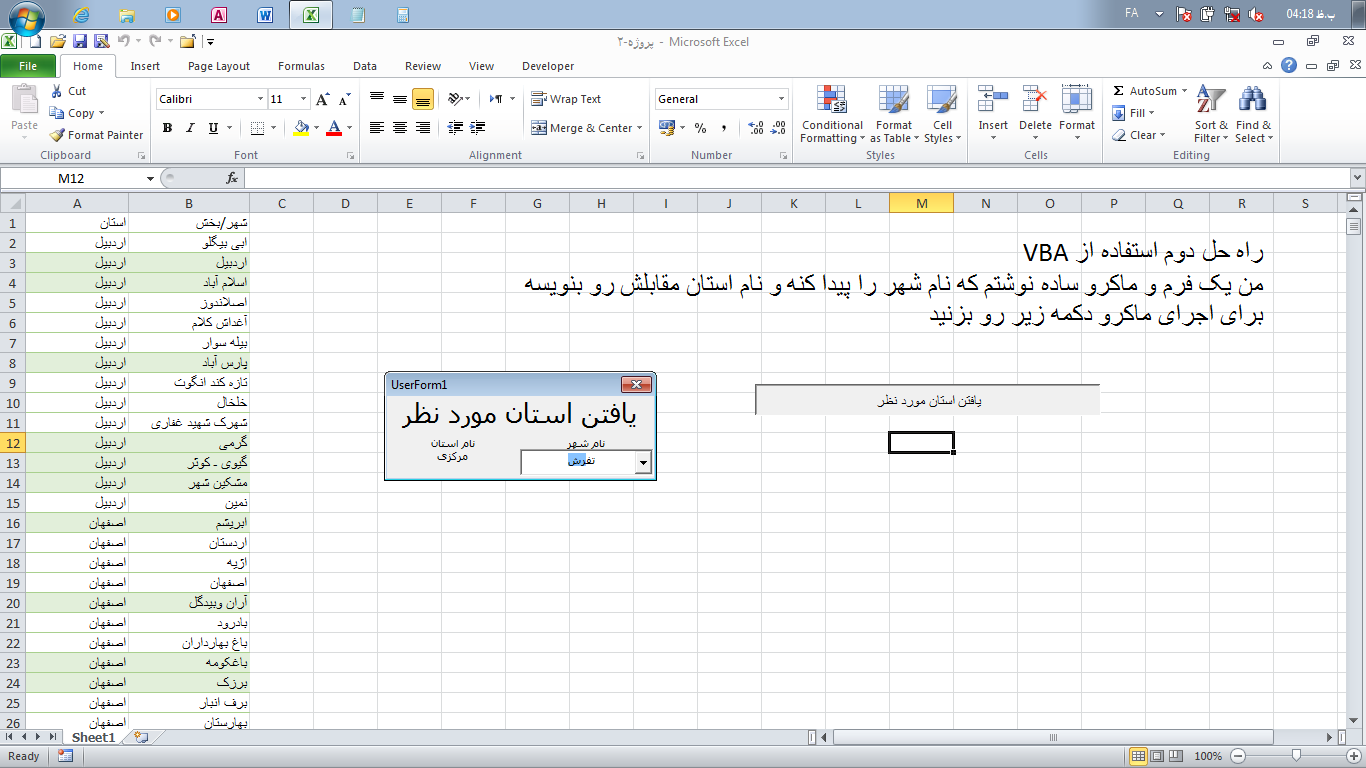This screenshot has width=1366, height=768.
Task: Apply the Percent Style number format
Action: pyautogui.click(x=700, y=128)
